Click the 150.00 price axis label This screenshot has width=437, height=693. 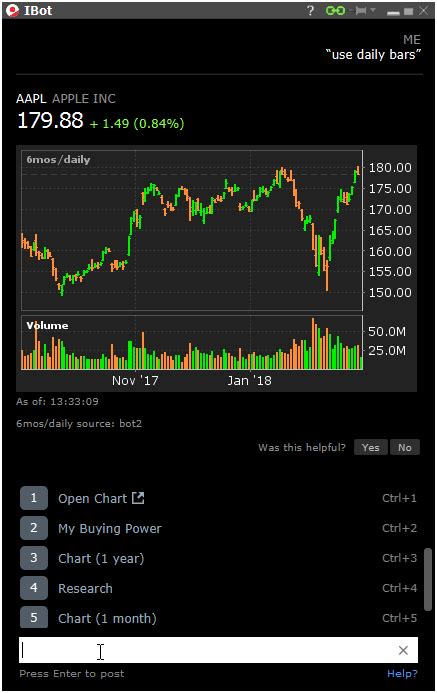pyautogui.click(x=390, y=293)
